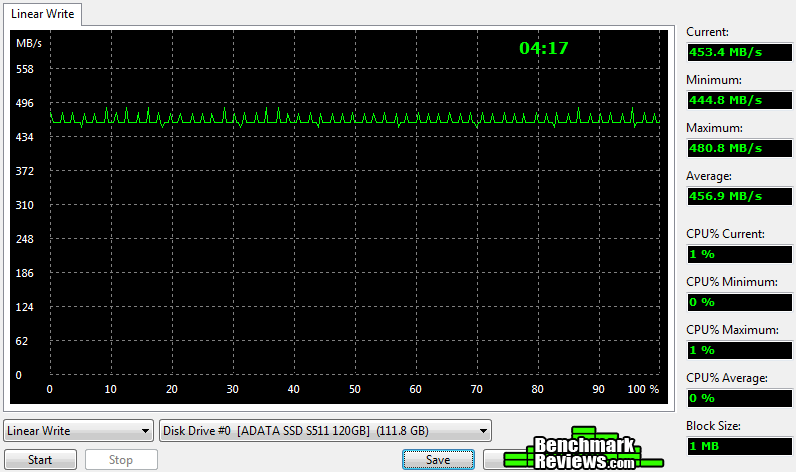796x472 pixels.
Task: Click the Stop button
Action: click(x=121, y=460)
